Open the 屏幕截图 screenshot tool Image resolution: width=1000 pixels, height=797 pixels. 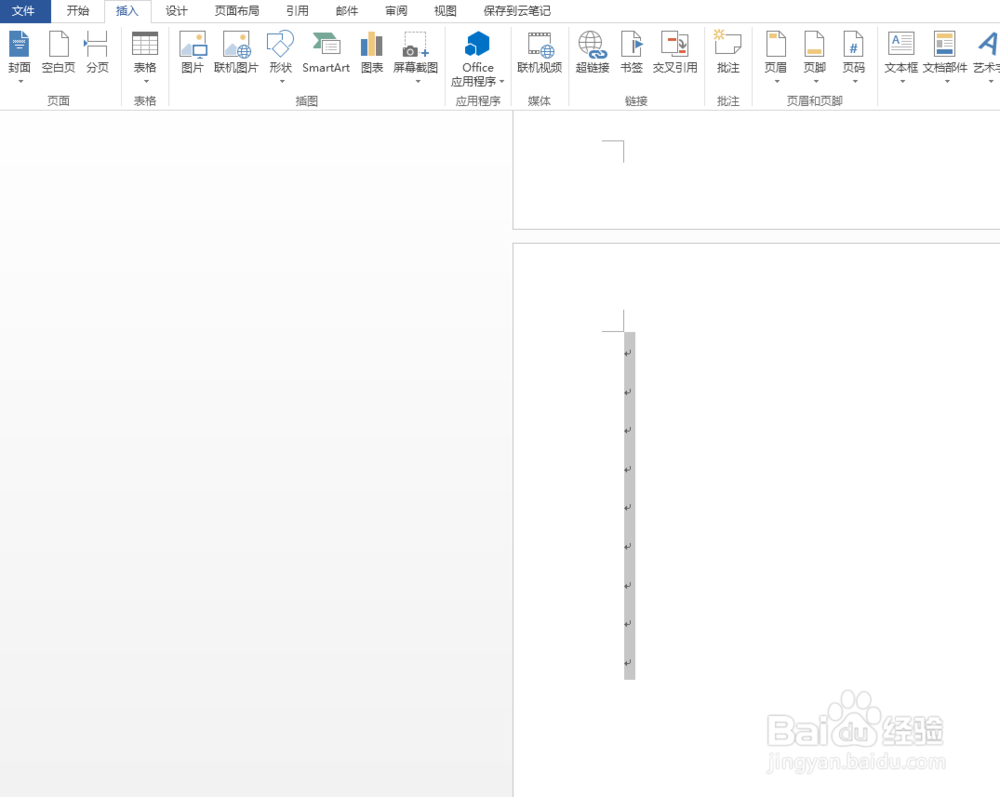click(416, 57)
